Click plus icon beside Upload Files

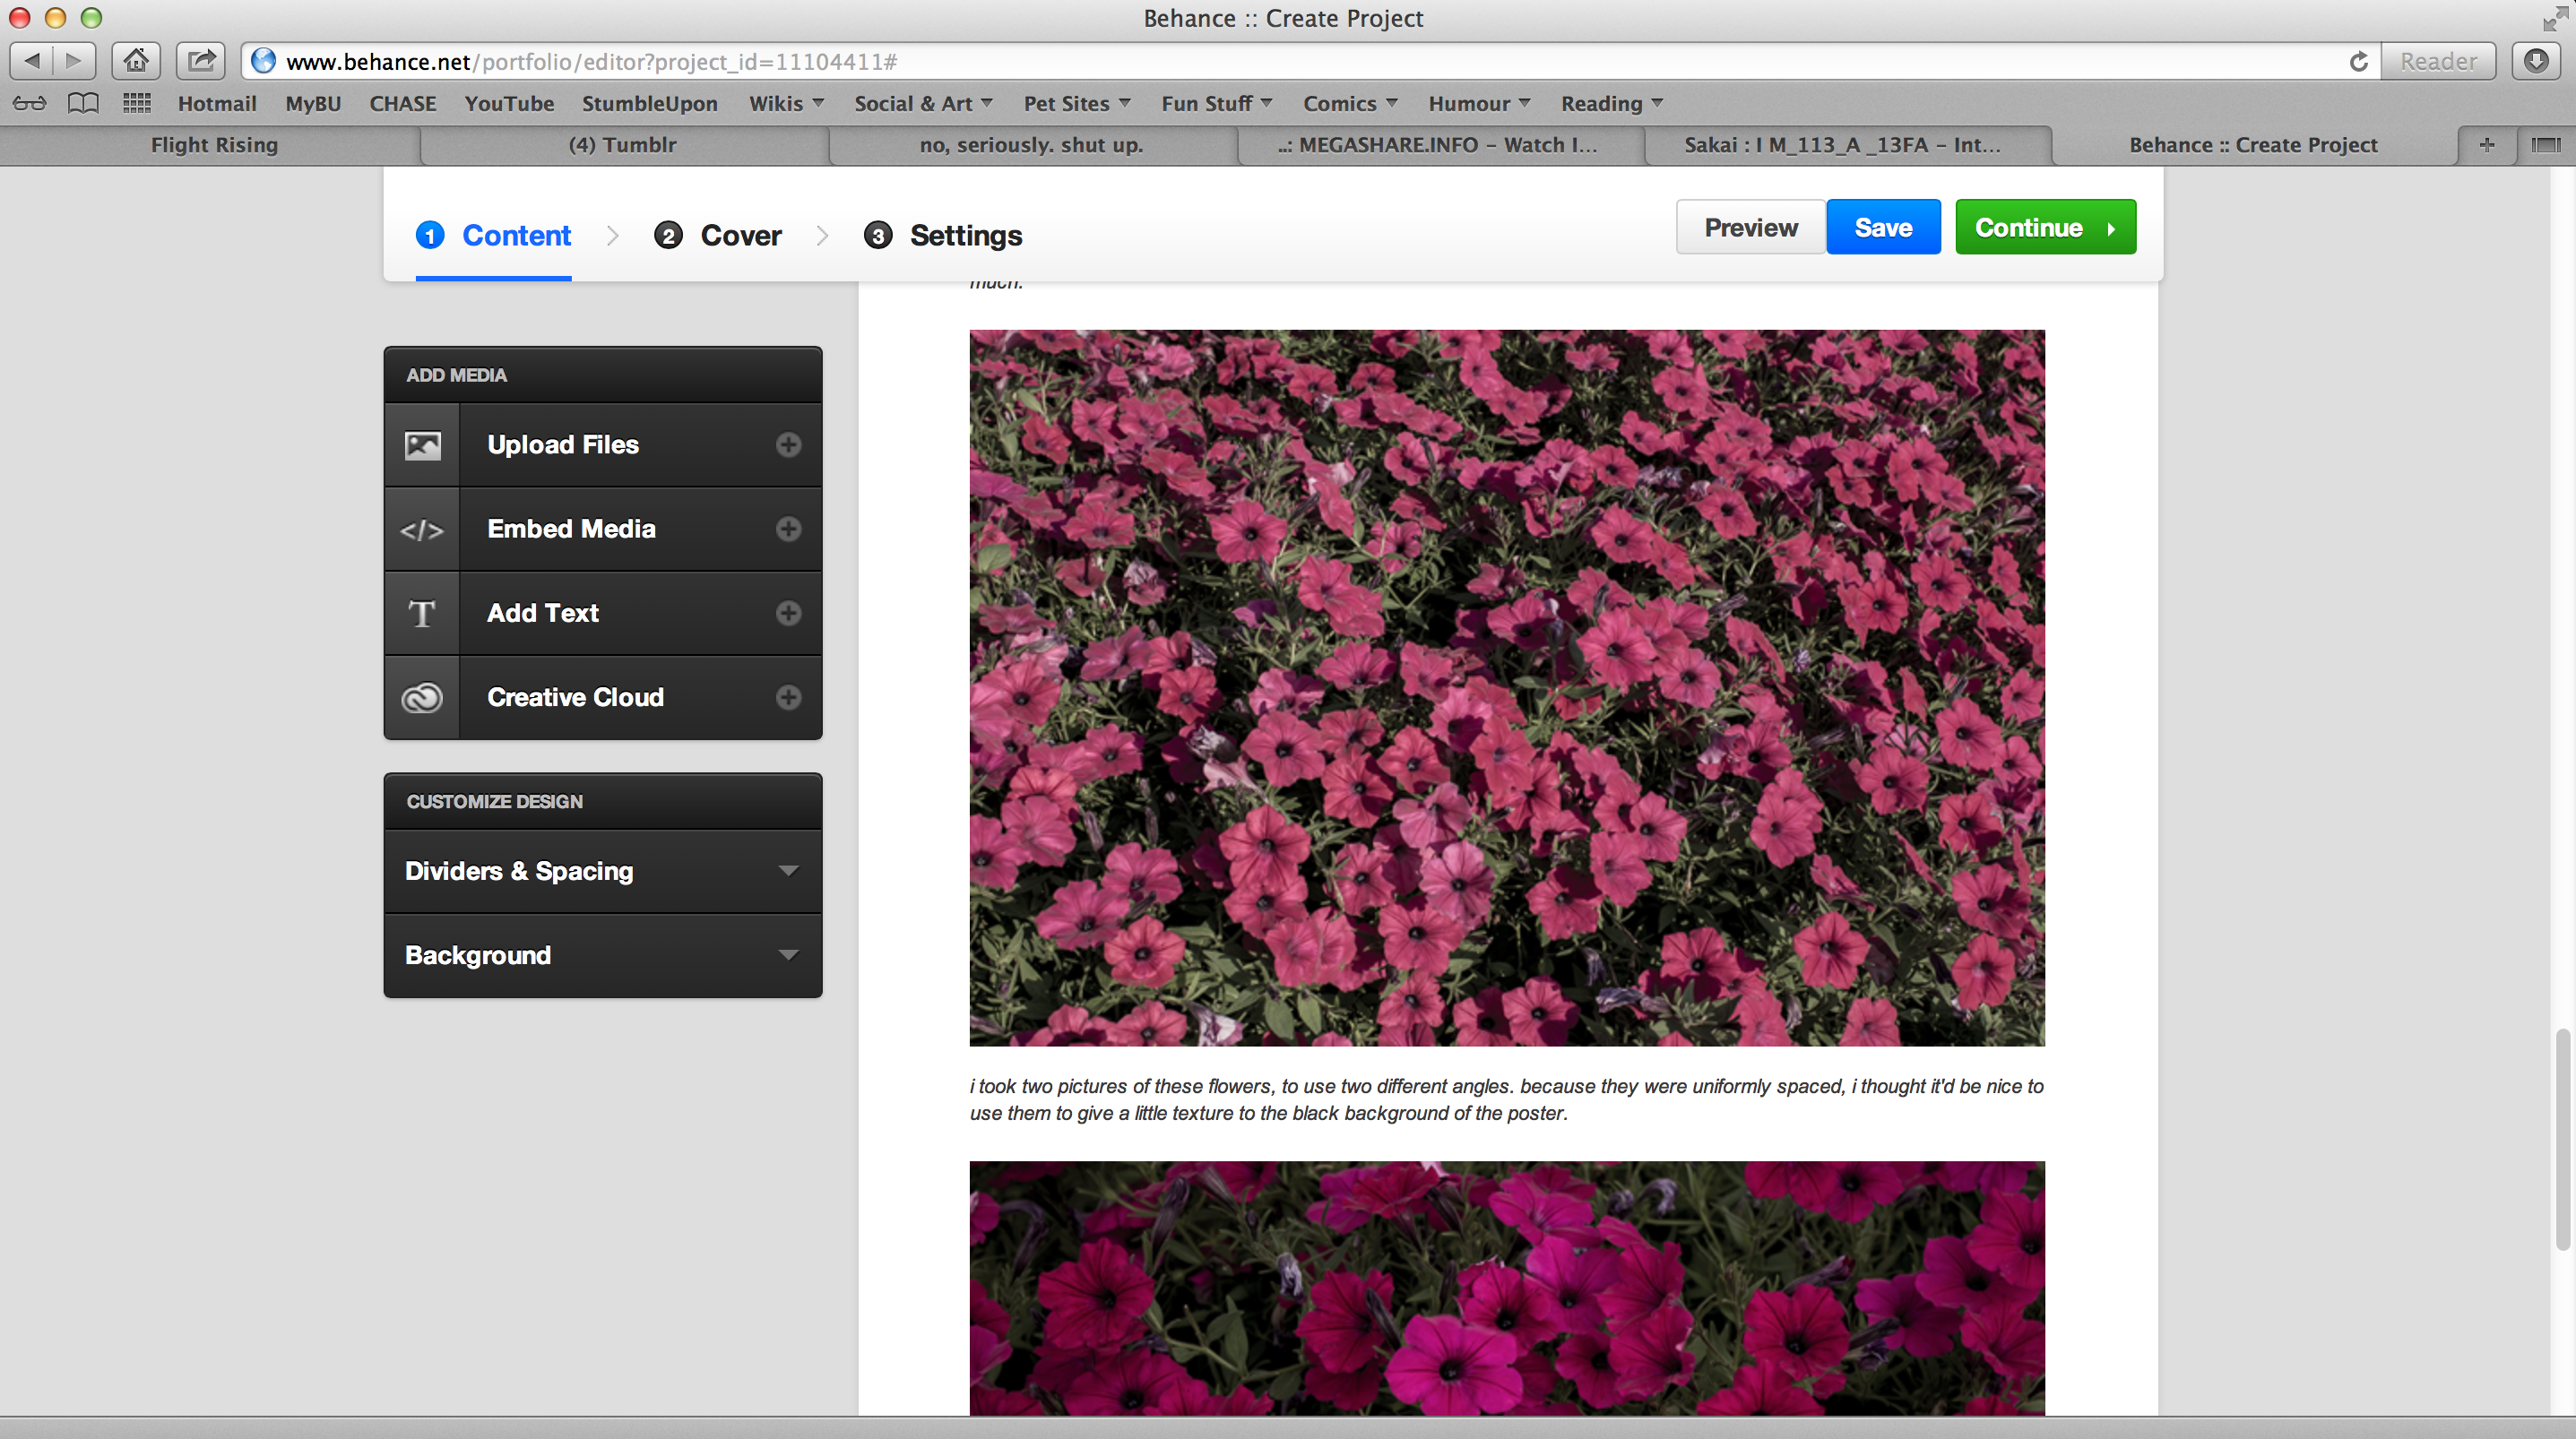click(788, 445)
